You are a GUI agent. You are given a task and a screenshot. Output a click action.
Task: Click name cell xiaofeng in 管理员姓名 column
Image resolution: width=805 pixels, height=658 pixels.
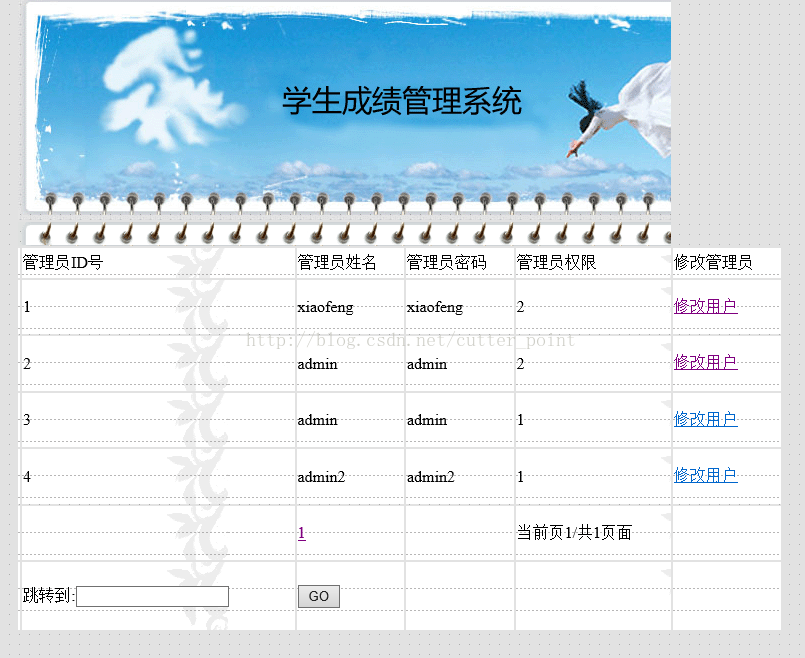coord(325,307)
